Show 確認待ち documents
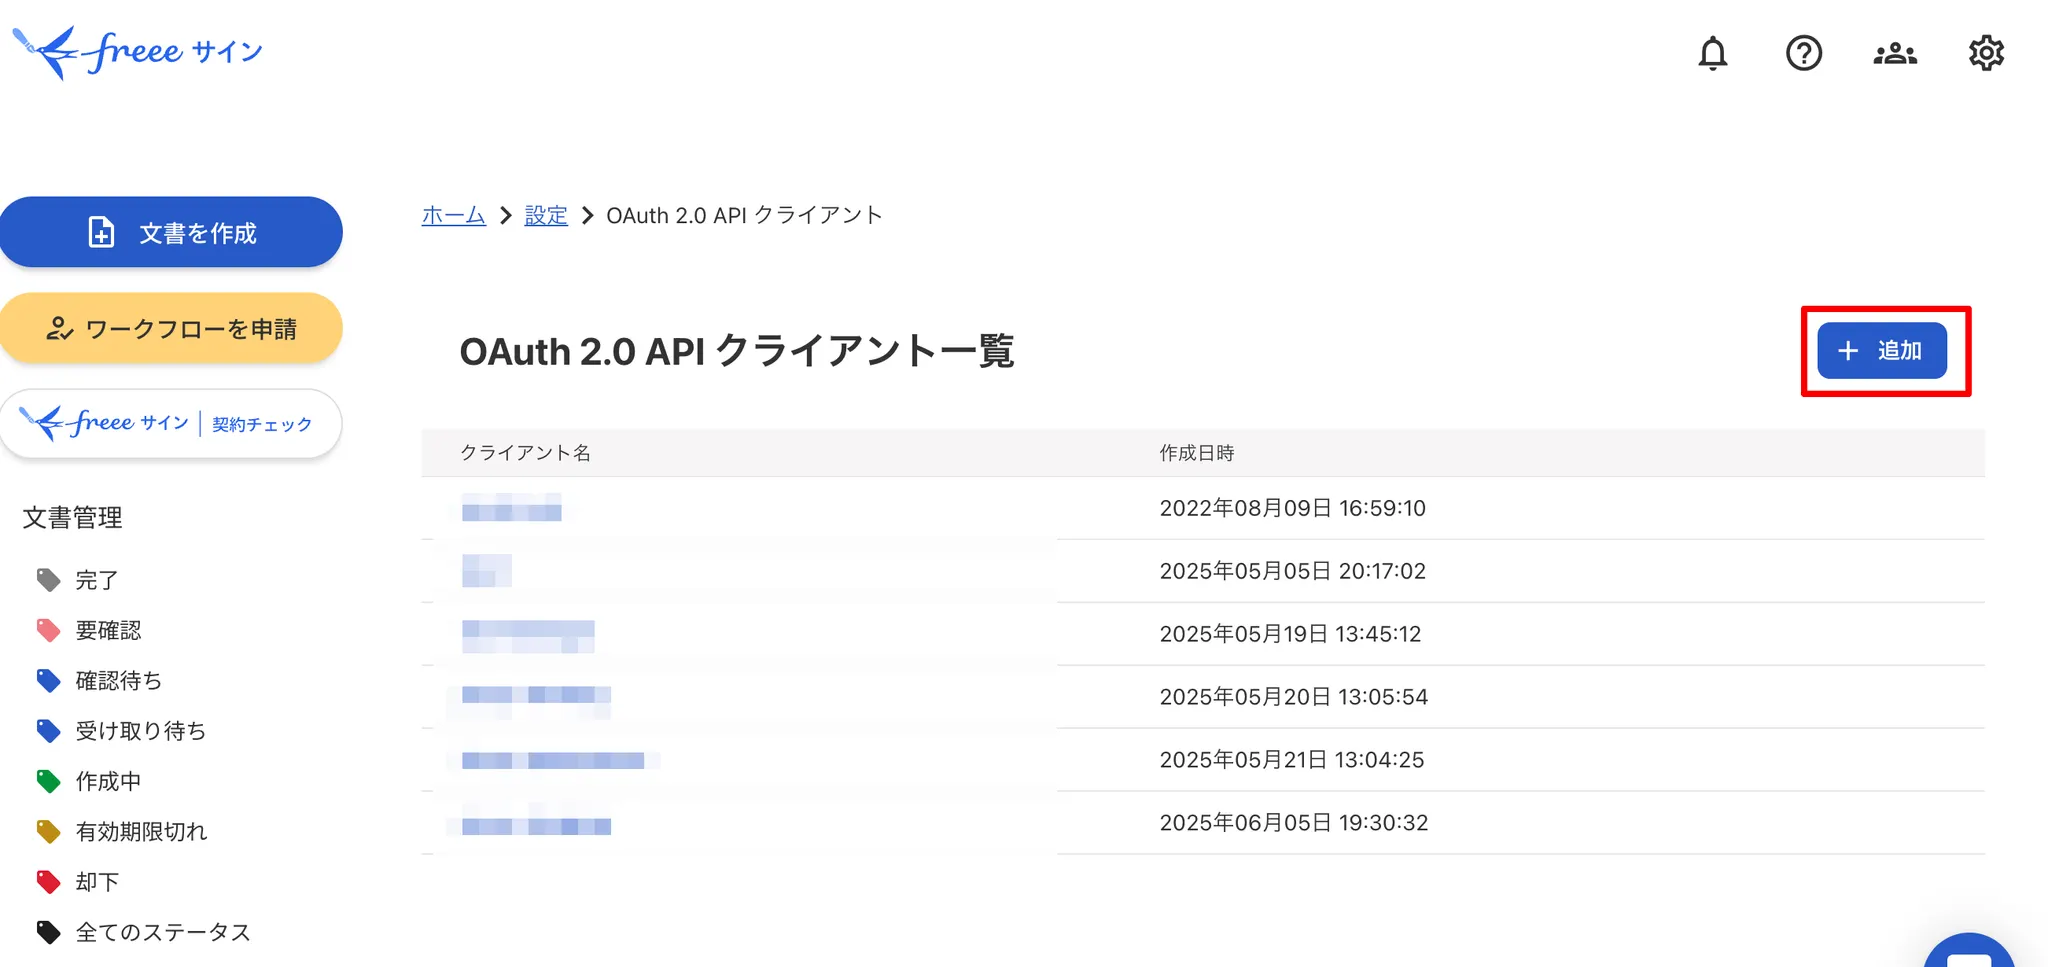This screenshot has height=967, width=2048. 118,681
